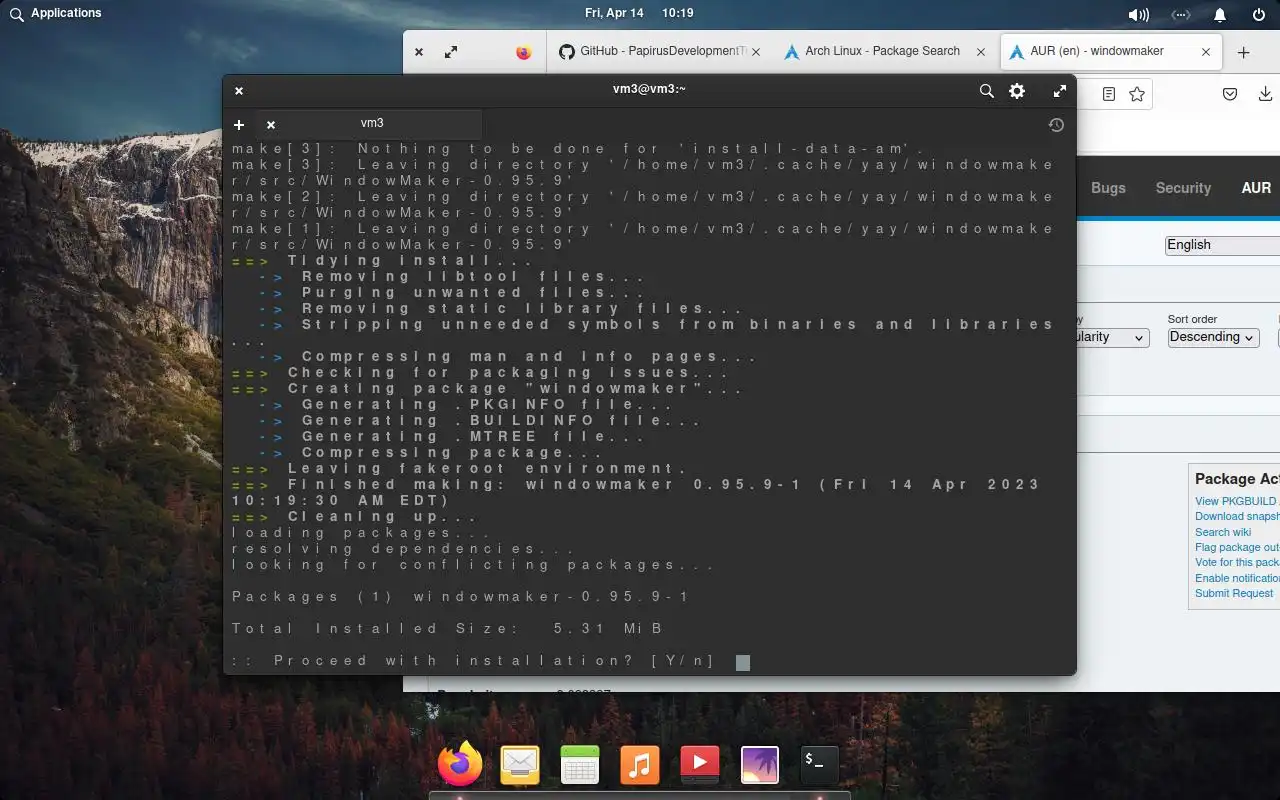Open Bugs in Arch navigation bar

tap(1108, 188)
